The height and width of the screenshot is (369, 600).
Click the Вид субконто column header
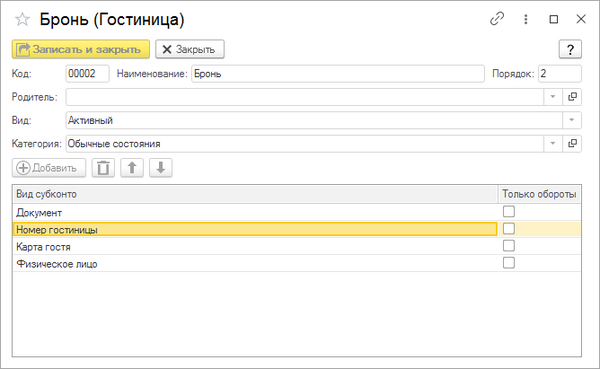tap(255, 194)
